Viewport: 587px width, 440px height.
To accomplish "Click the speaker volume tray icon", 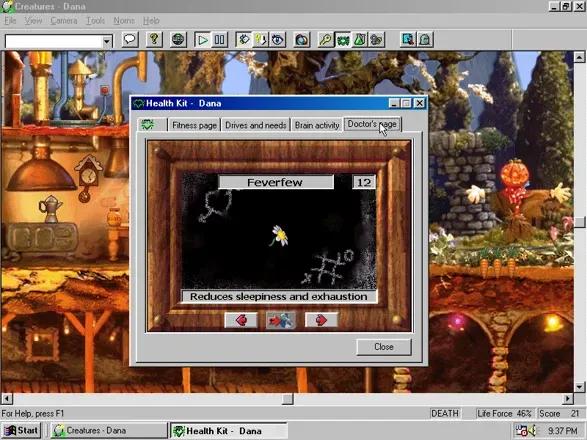I will [x=532, y=431].
